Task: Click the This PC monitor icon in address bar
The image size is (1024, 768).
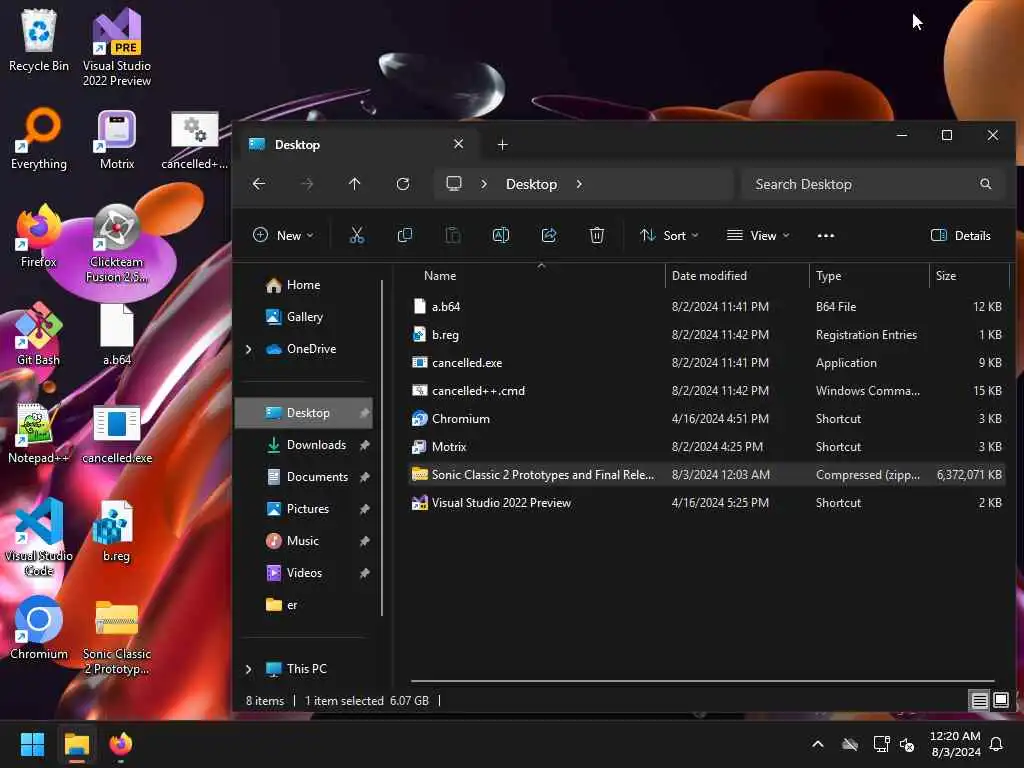Action: pyautogui.click(x=454, y=184)
